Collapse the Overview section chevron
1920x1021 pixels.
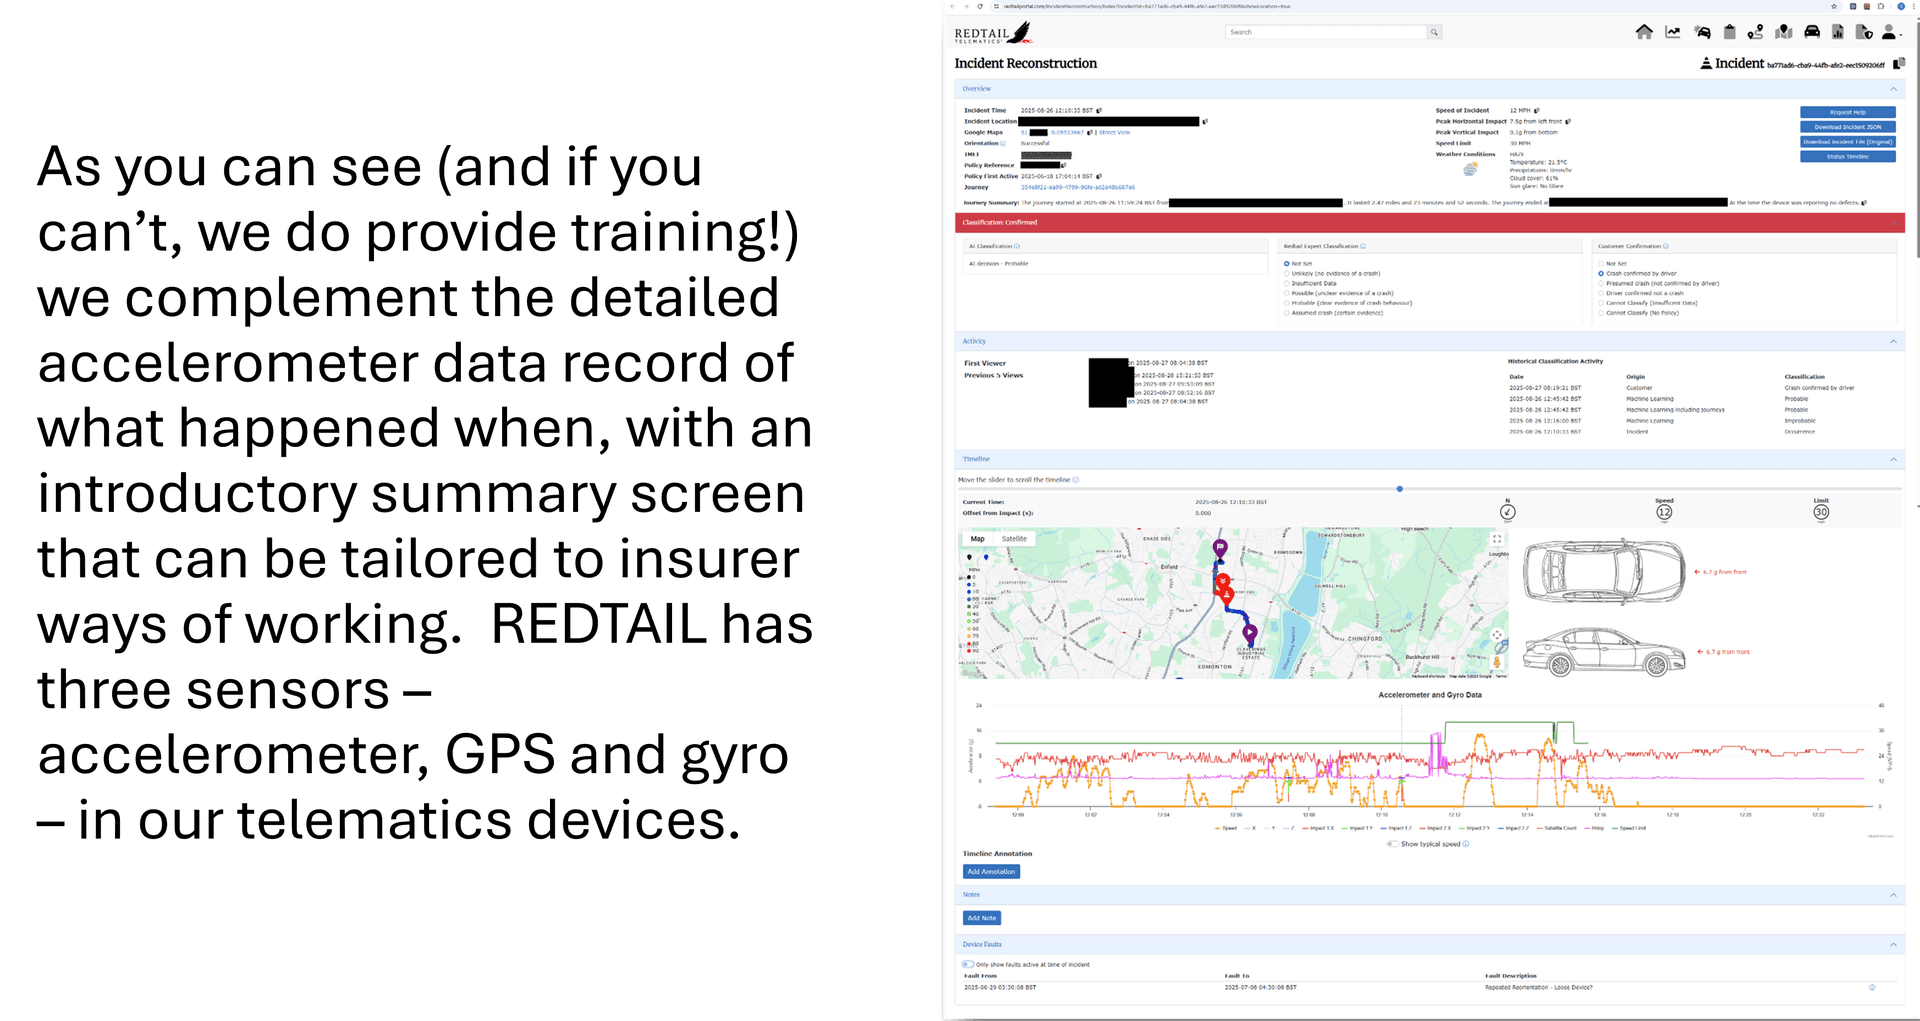1893,89
